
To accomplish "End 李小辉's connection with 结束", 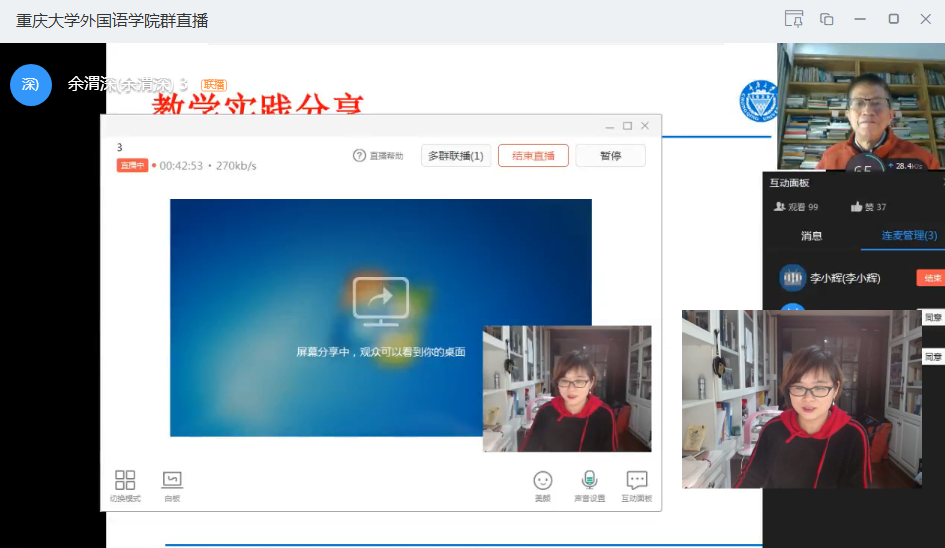I will click(x=931, y=278).
